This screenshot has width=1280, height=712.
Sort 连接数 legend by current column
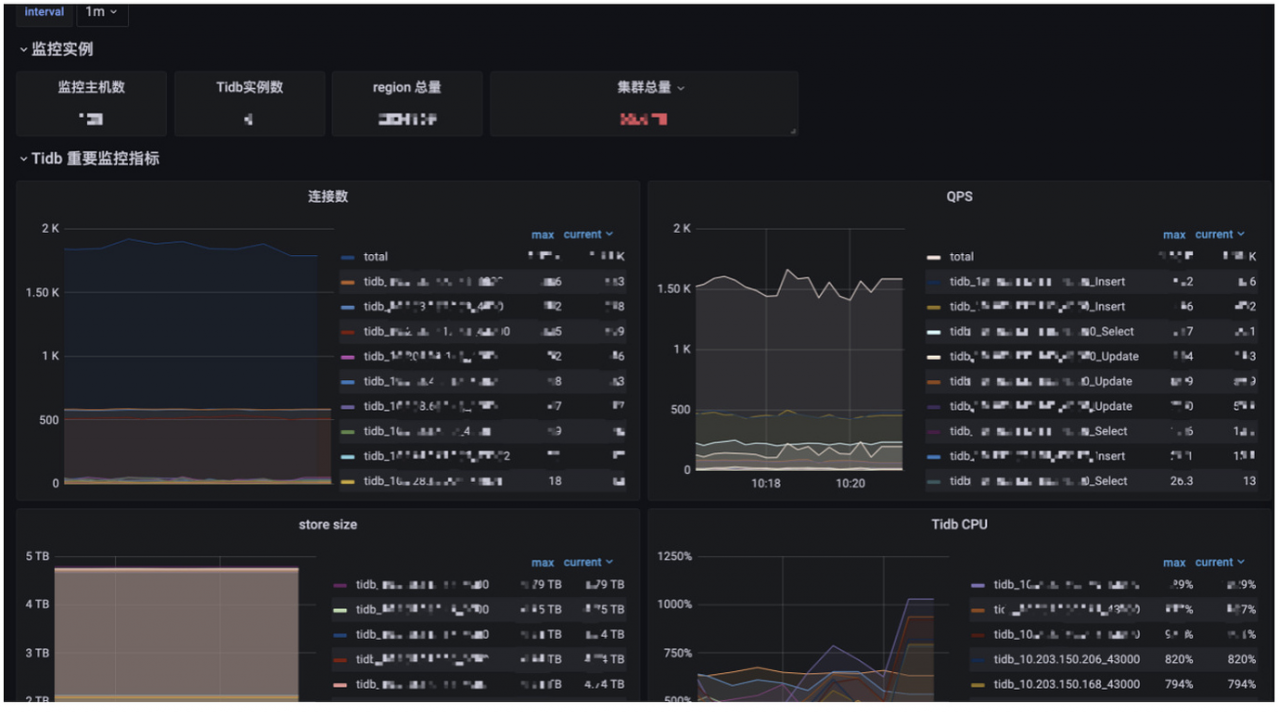pyautogui.click(x=588, y=234)
